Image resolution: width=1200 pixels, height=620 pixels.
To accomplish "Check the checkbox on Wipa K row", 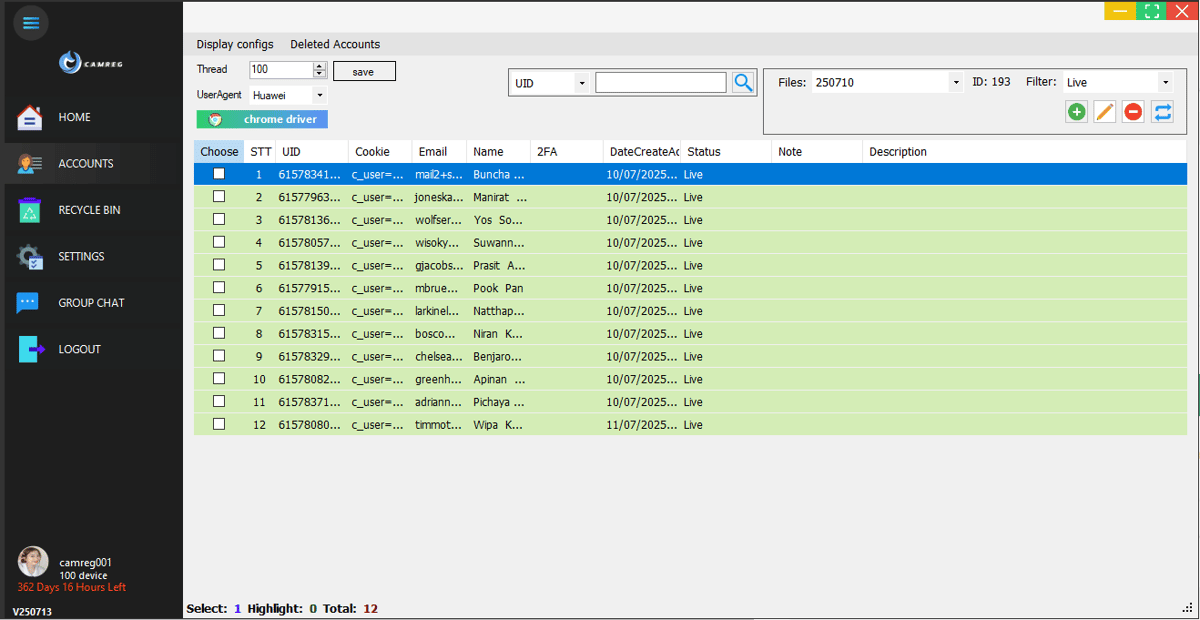I will [218, 423].
